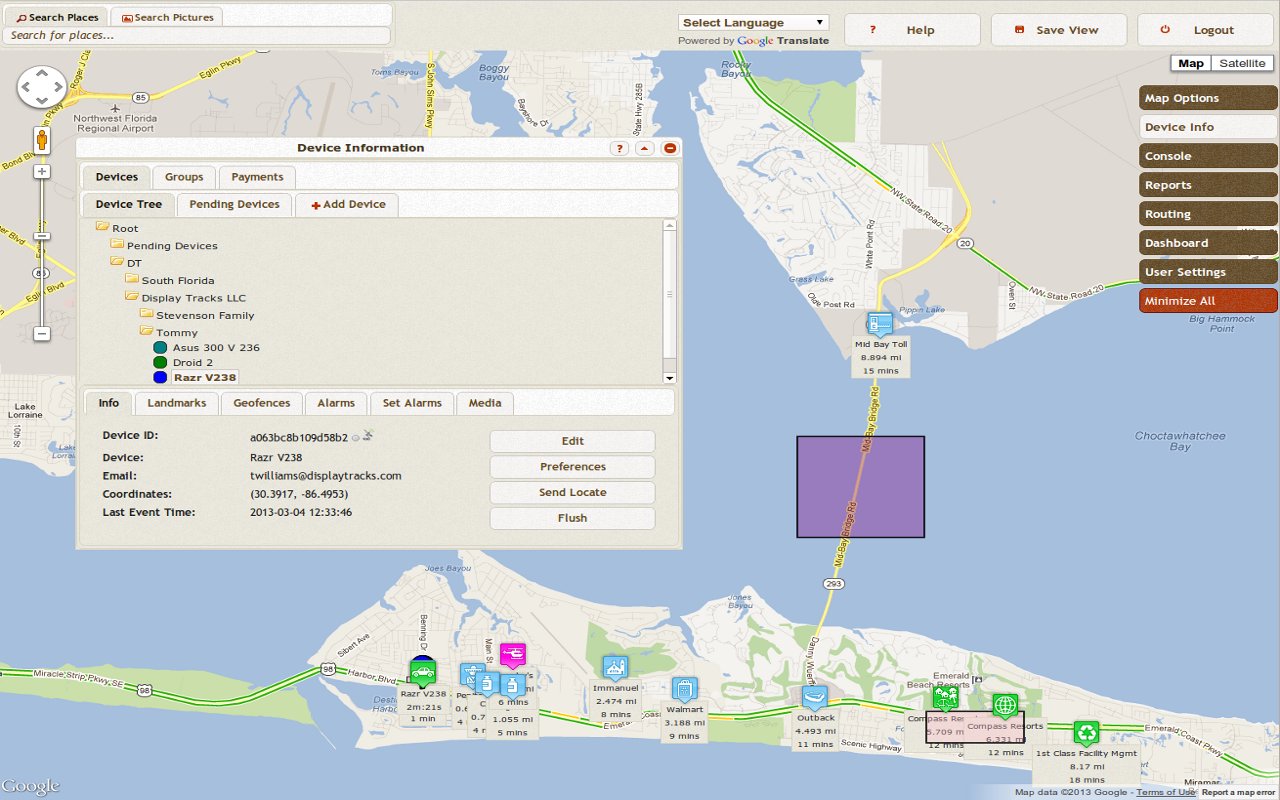Collapse the Display Tracks LLC folder
The height and width of the screenshot is (800, 1280).
click(132, 297)
